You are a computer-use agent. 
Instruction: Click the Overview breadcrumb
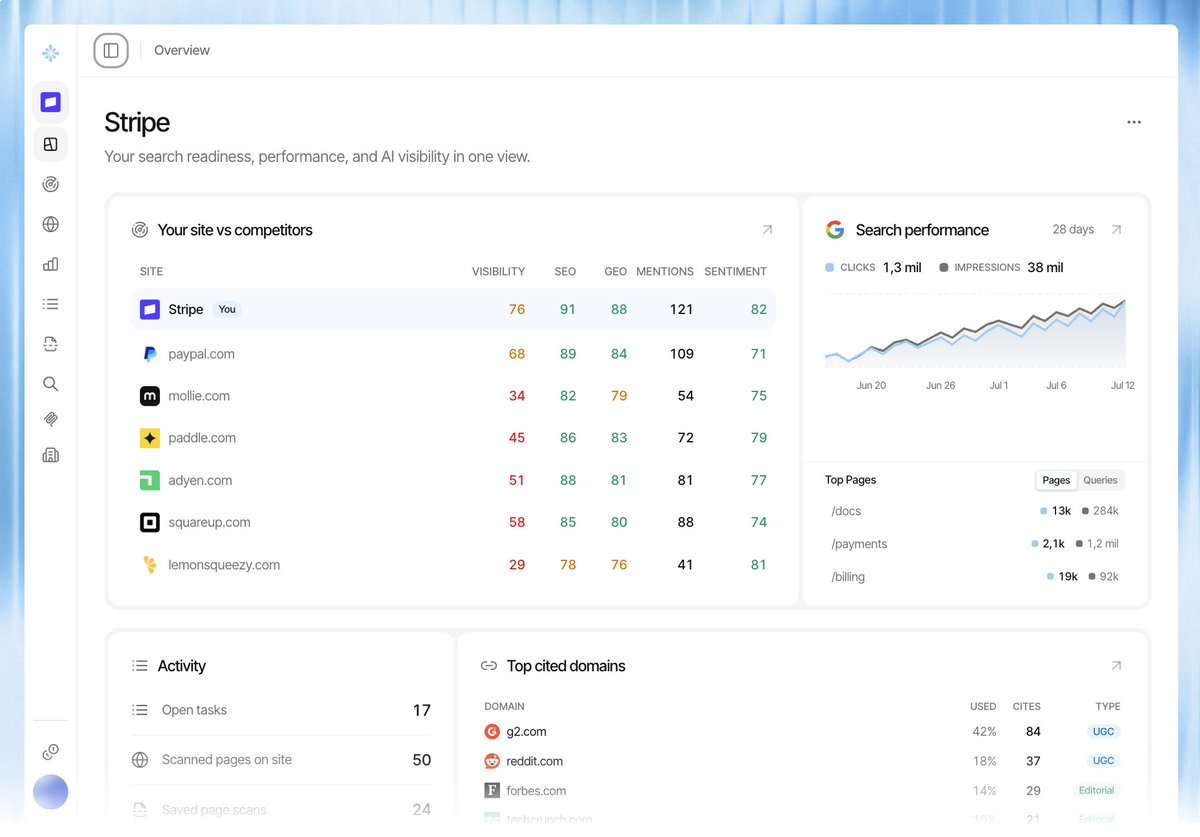[x=182, y=50]
